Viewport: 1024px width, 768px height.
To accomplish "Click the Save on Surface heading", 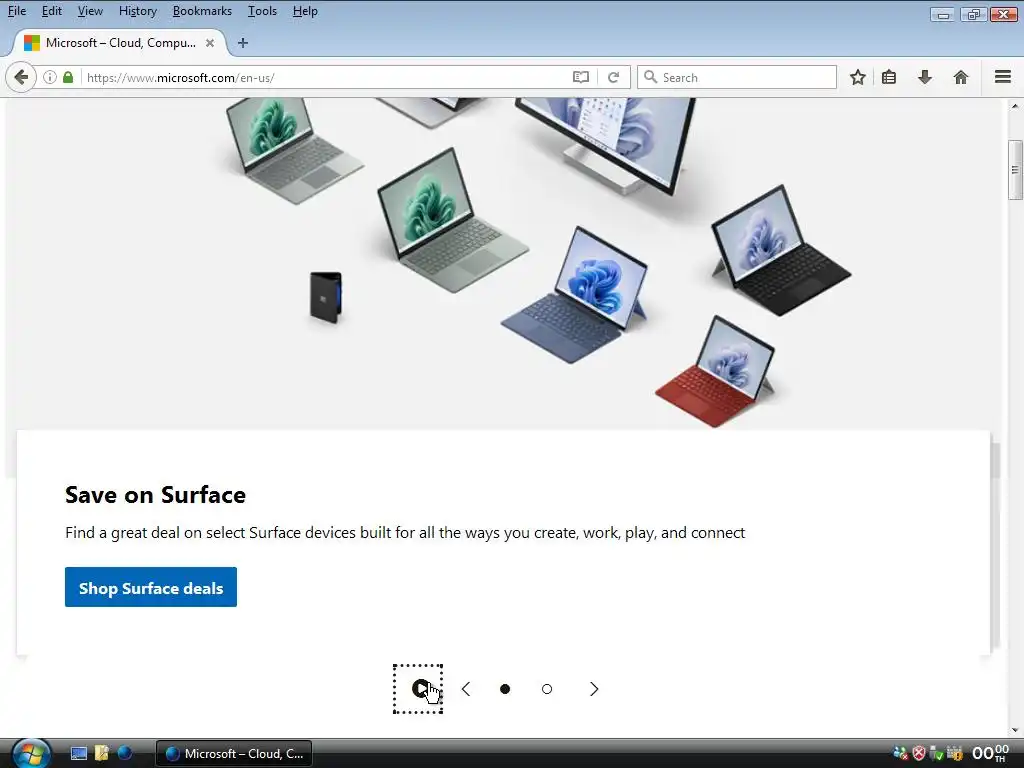I will coord(155,495).
